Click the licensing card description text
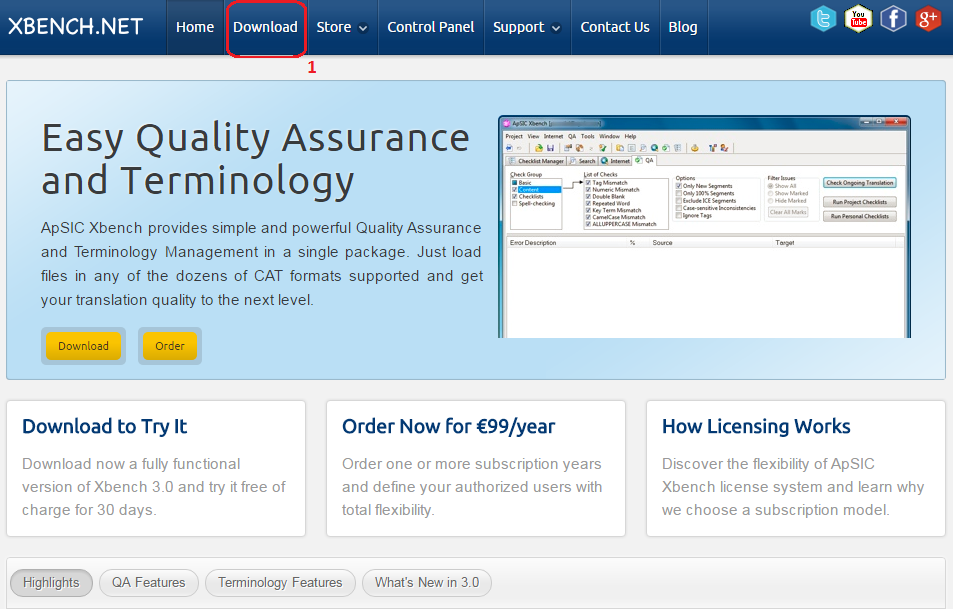The height and width of the screenshot is (609, 953). point(793,487)
